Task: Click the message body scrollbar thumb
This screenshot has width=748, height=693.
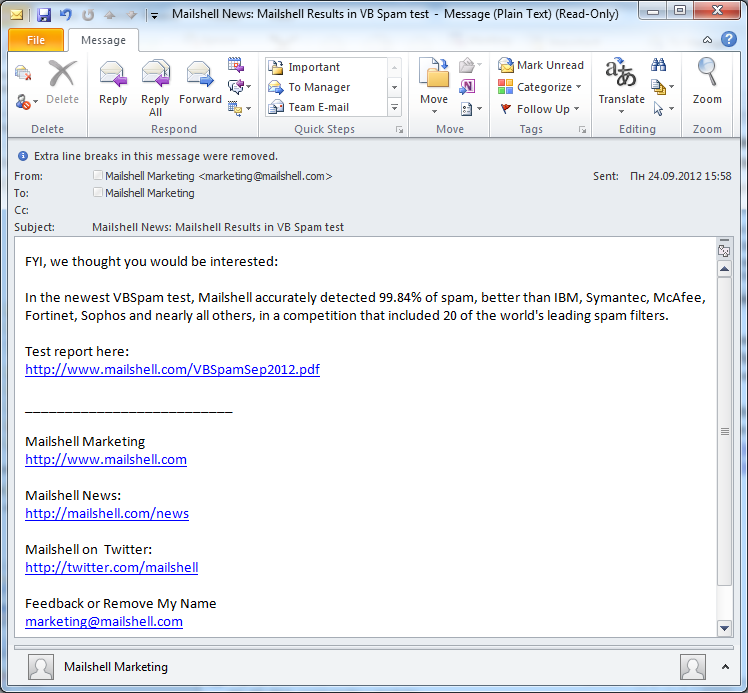Action: (x=725, y=431)
